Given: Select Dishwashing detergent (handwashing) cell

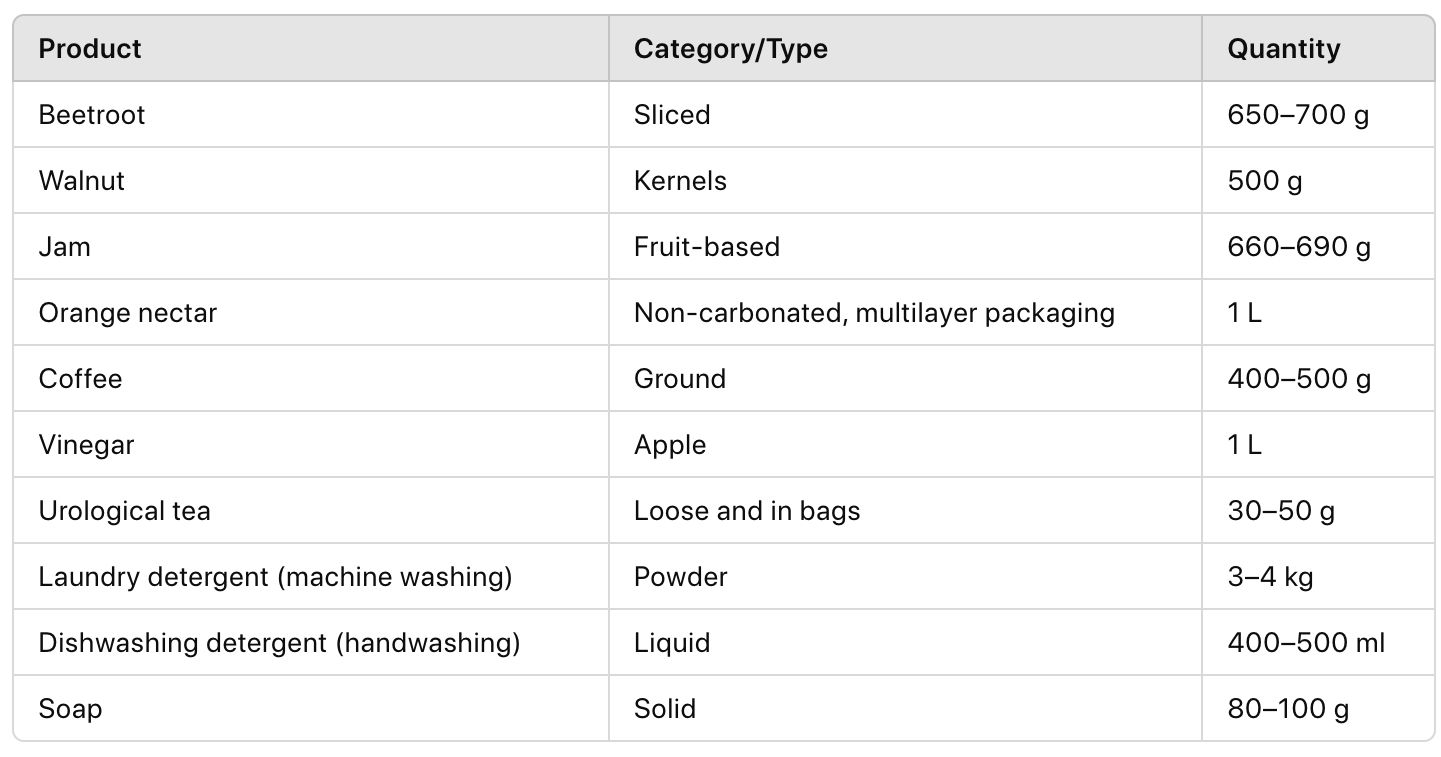Looking at the screenshot, I should (x=279, y=642).
